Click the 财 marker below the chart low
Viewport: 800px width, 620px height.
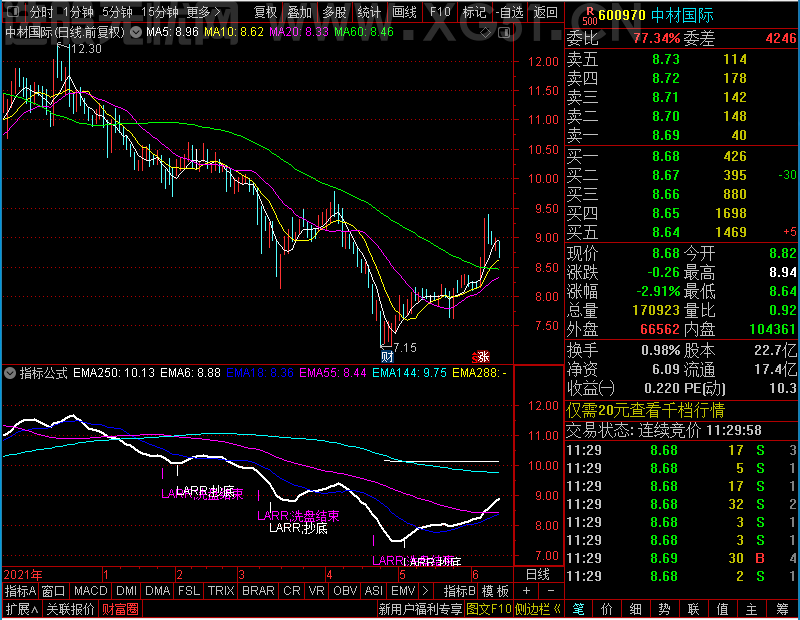point(387,356)
